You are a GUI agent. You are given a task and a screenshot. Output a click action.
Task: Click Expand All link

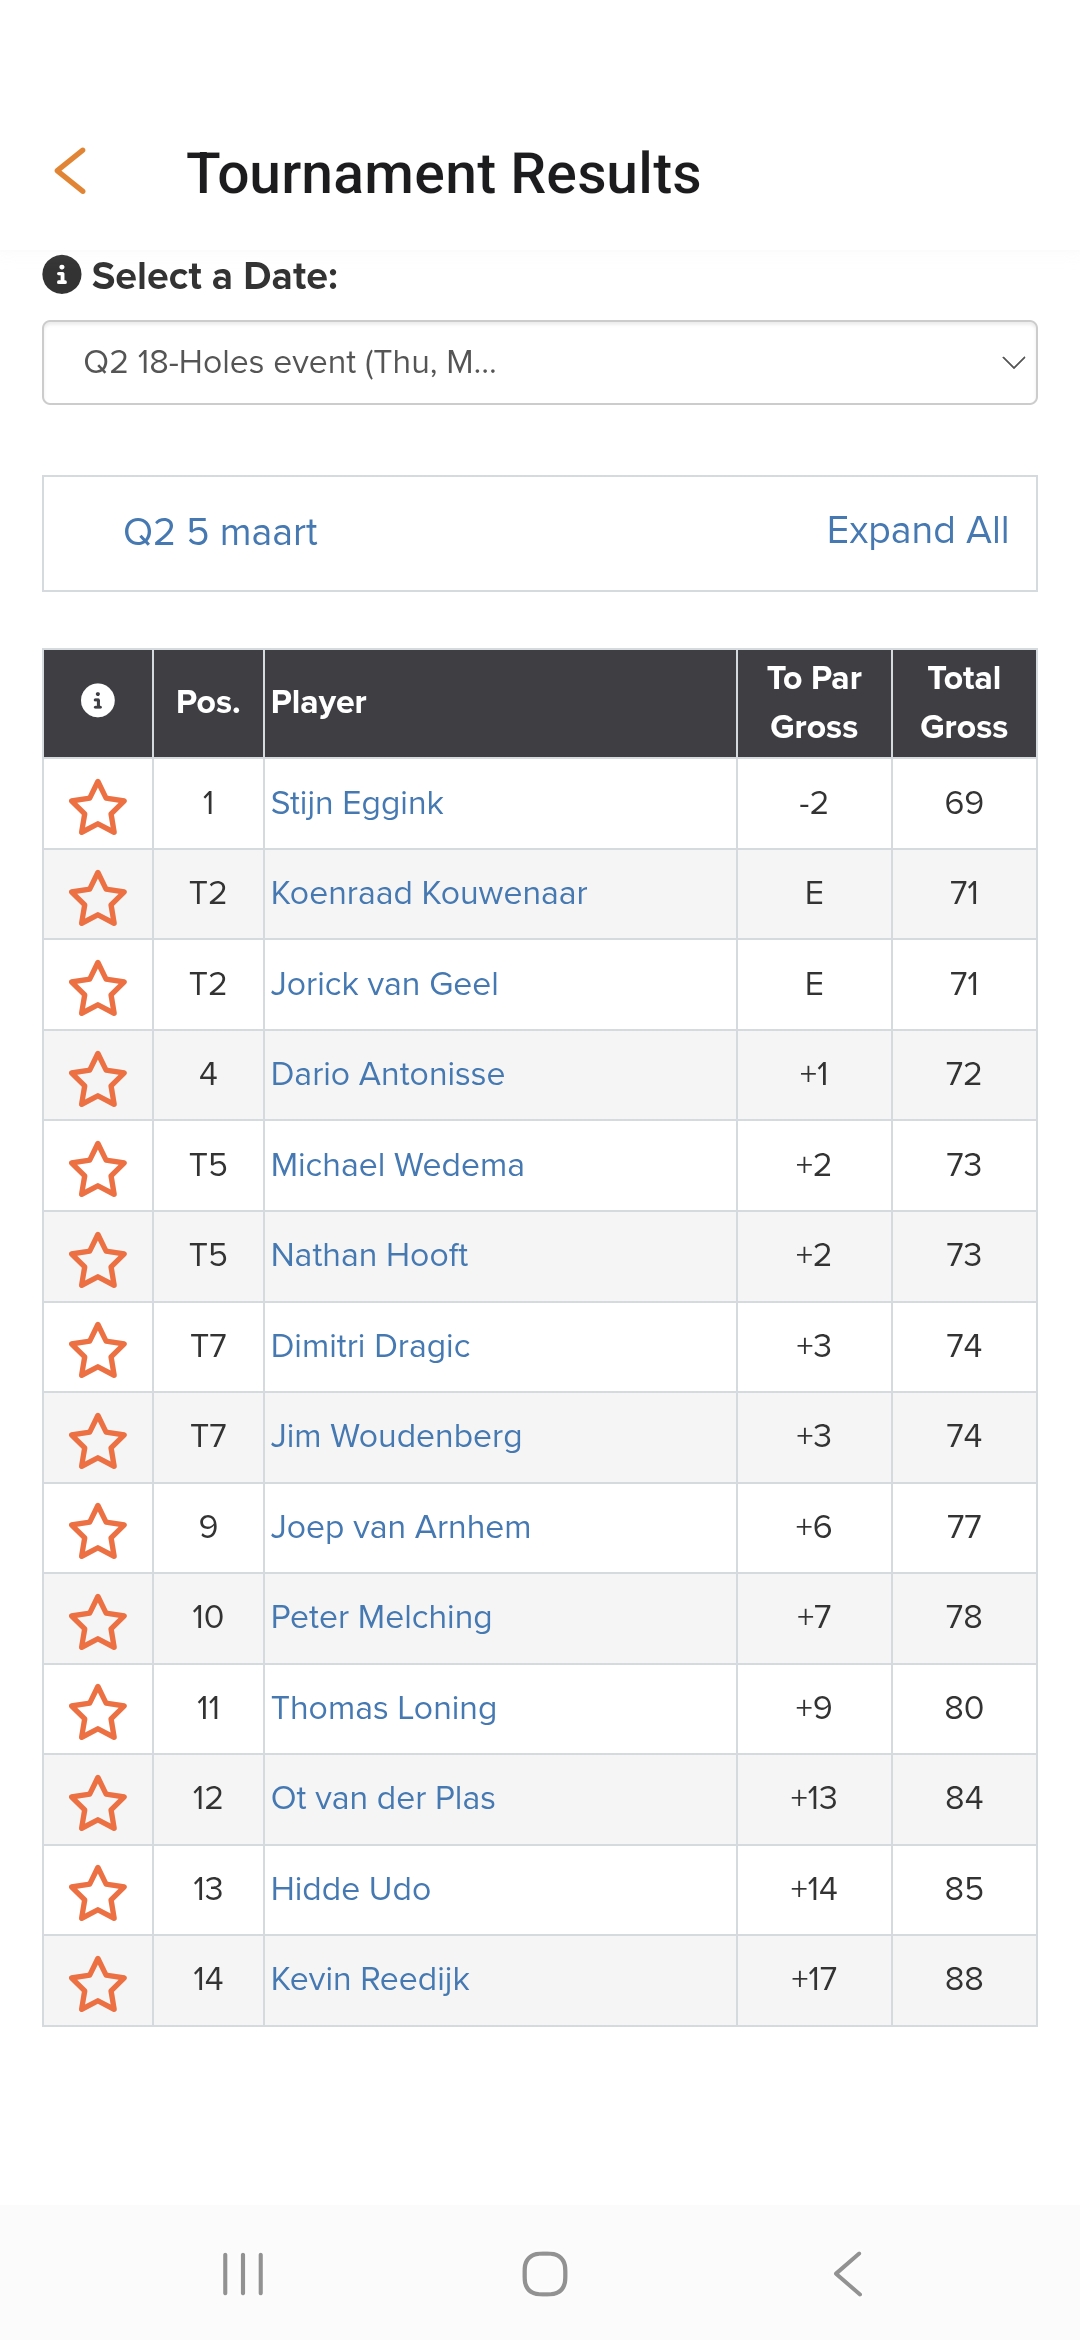click(x=917, y=531)
